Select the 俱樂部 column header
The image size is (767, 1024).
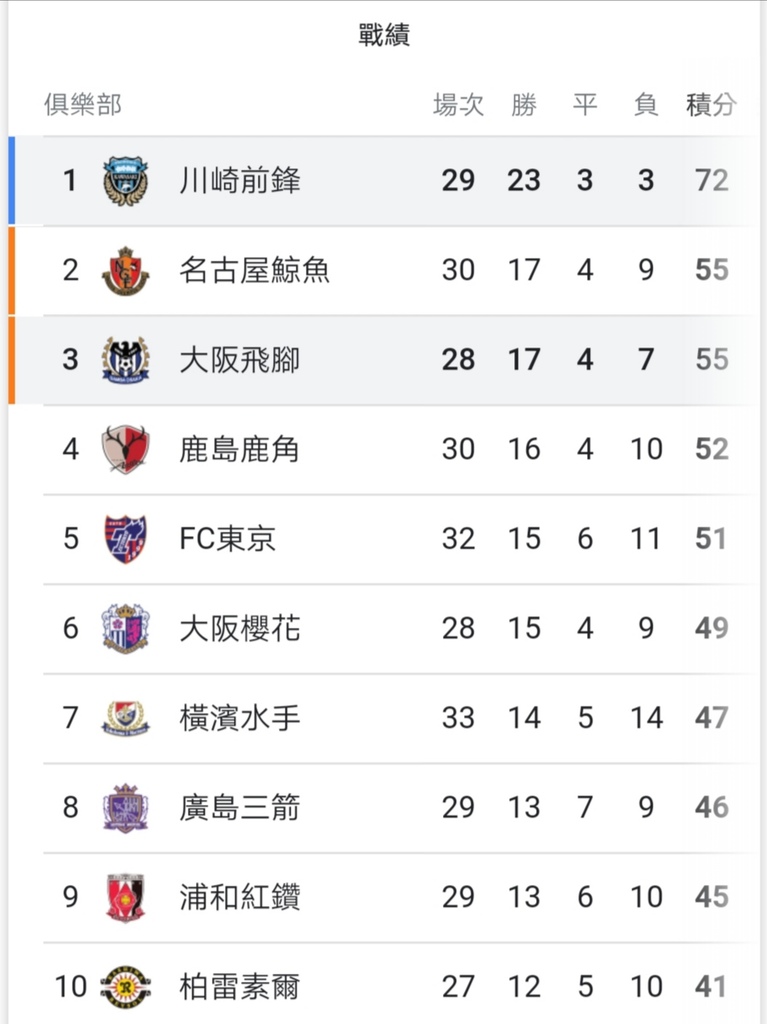pos(83,104)
